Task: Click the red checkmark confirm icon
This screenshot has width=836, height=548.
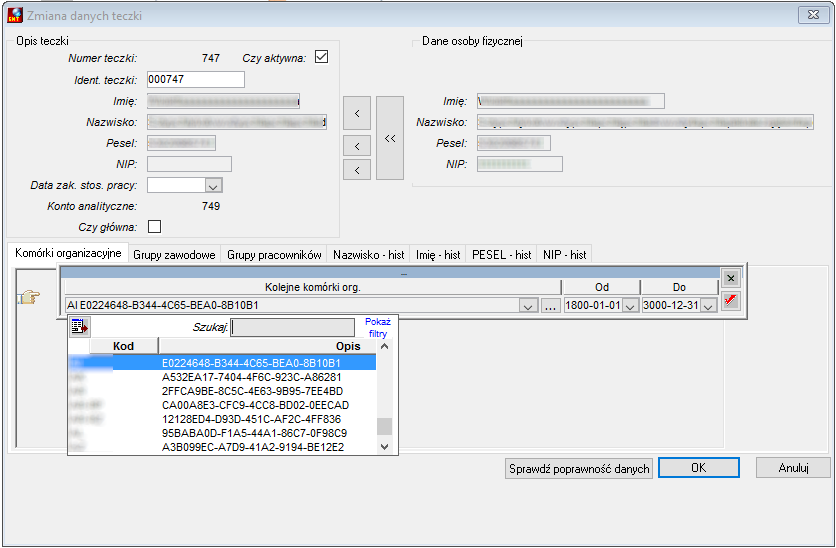Action: pos(730,300)
